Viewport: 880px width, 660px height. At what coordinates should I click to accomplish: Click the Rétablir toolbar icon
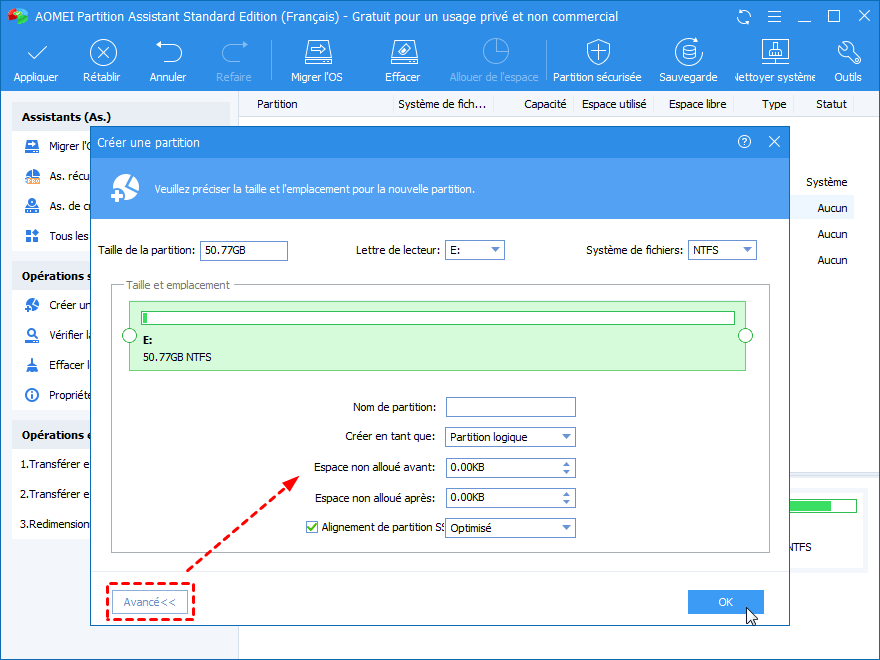[103, 53]
